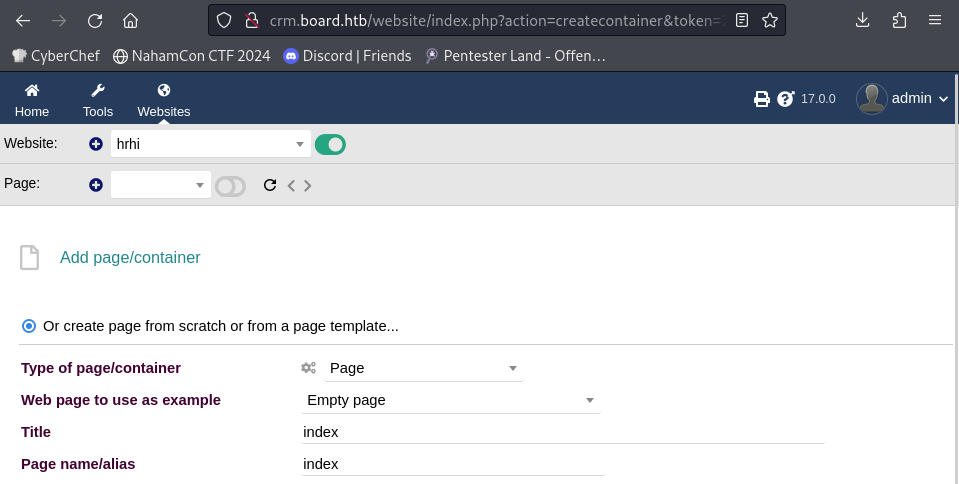Open the Websites menu
959x484 pixels.
164,101
